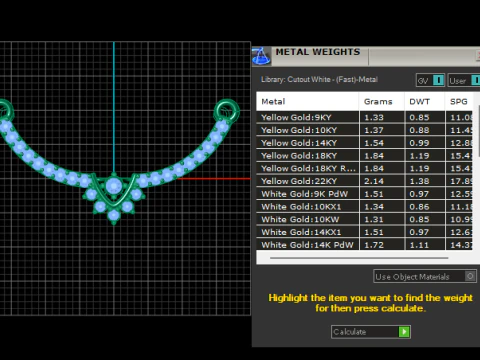
Task: Click the bottom-most gem of pendant
Action: coord(114,215)
